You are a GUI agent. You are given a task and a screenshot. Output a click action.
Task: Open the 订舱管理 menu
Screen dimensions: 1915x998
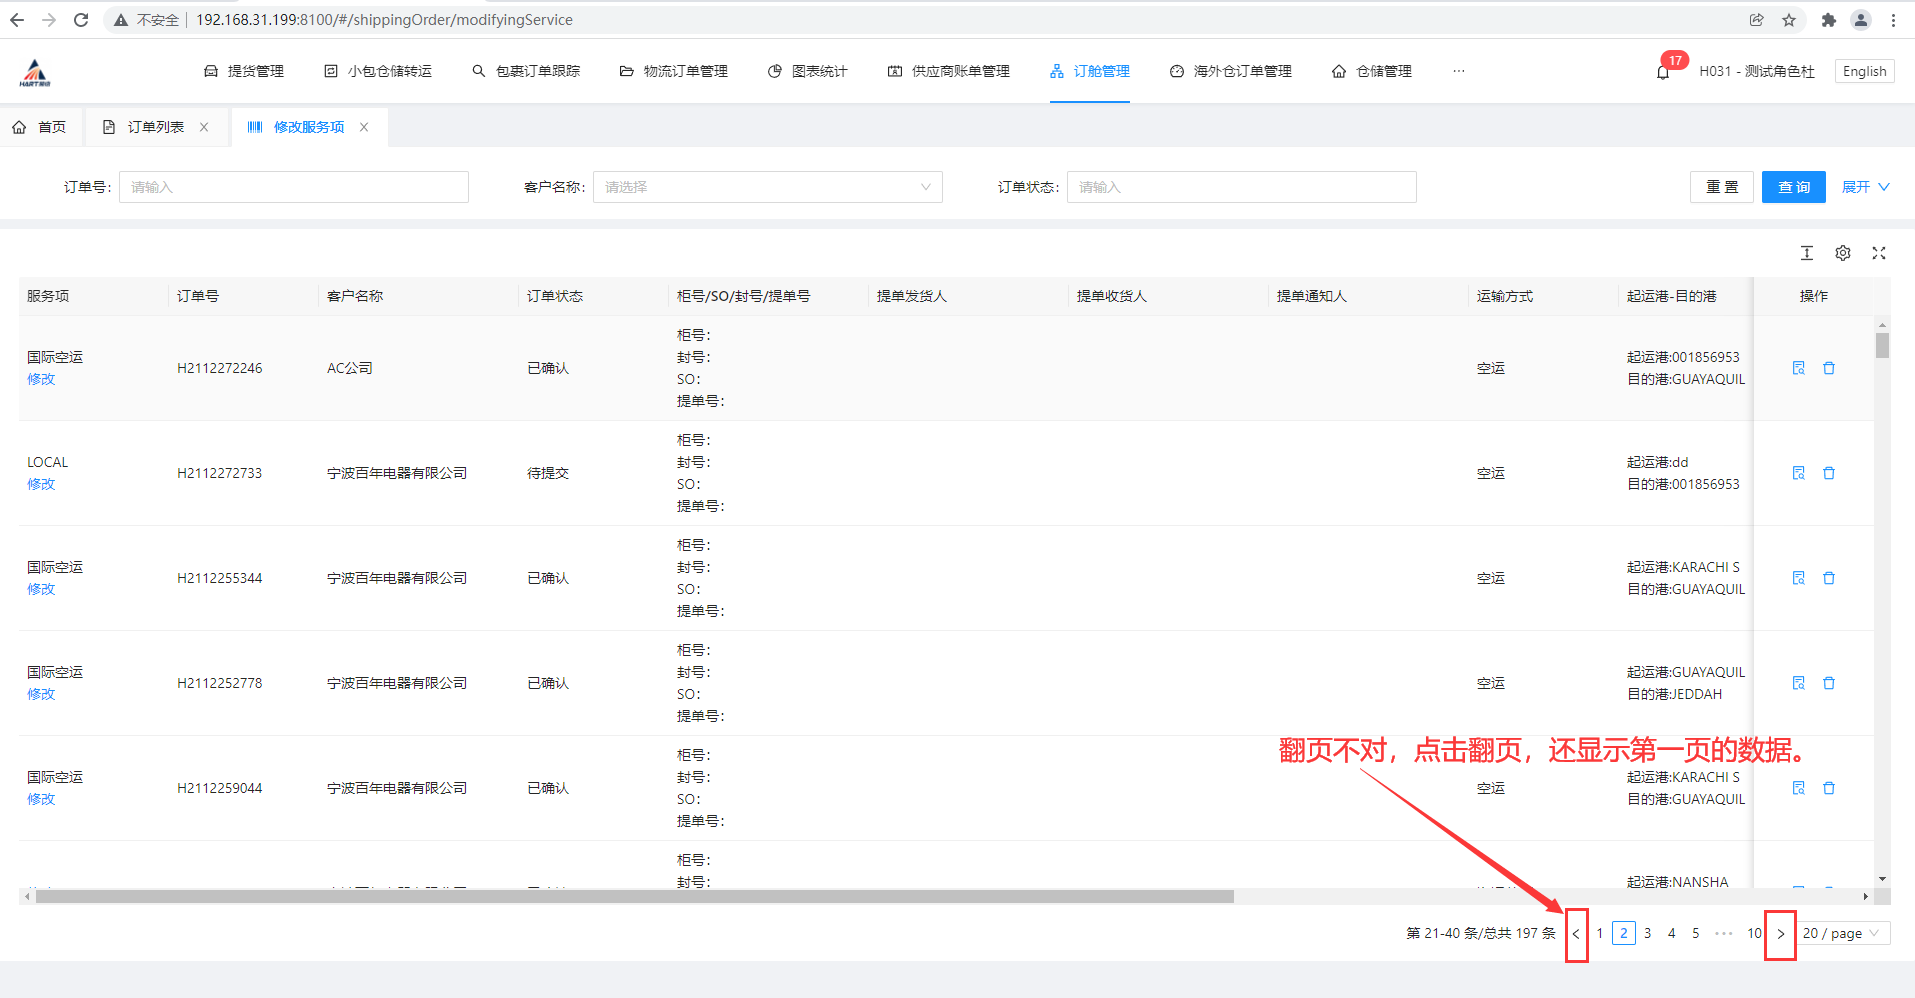pos(1090,71)
